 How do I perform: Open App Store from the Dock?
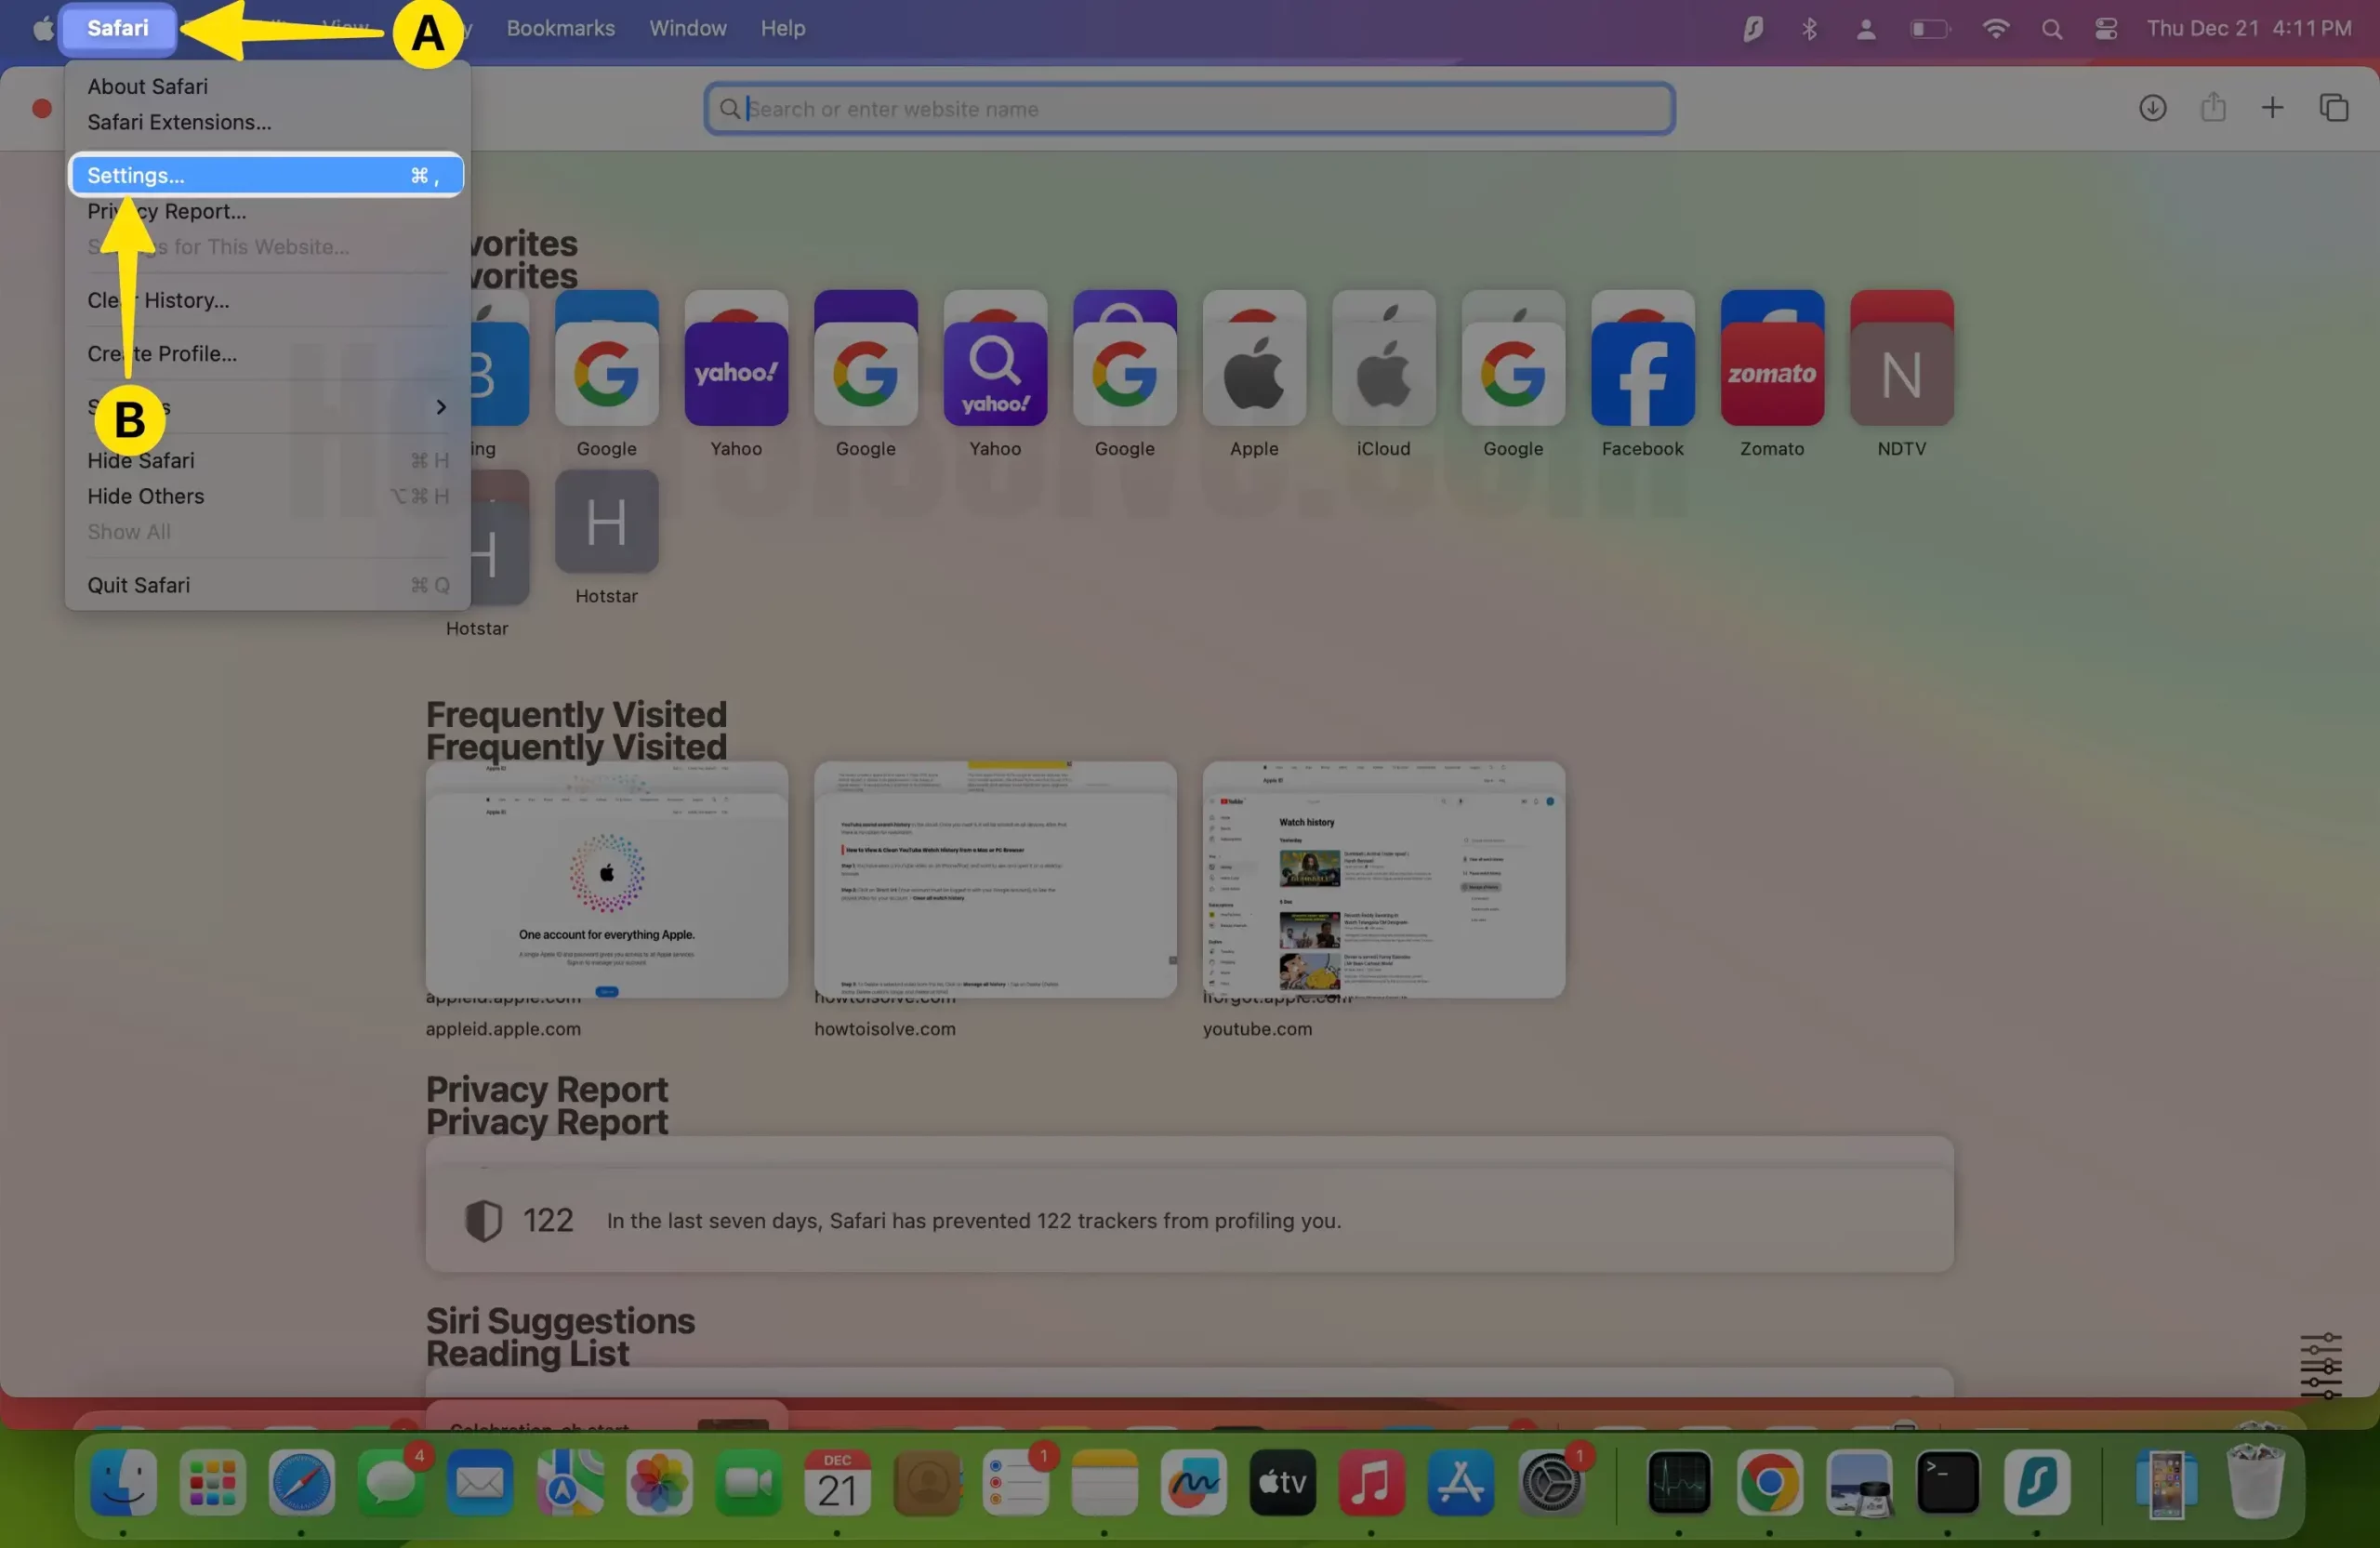[x=1460, y=1482]
